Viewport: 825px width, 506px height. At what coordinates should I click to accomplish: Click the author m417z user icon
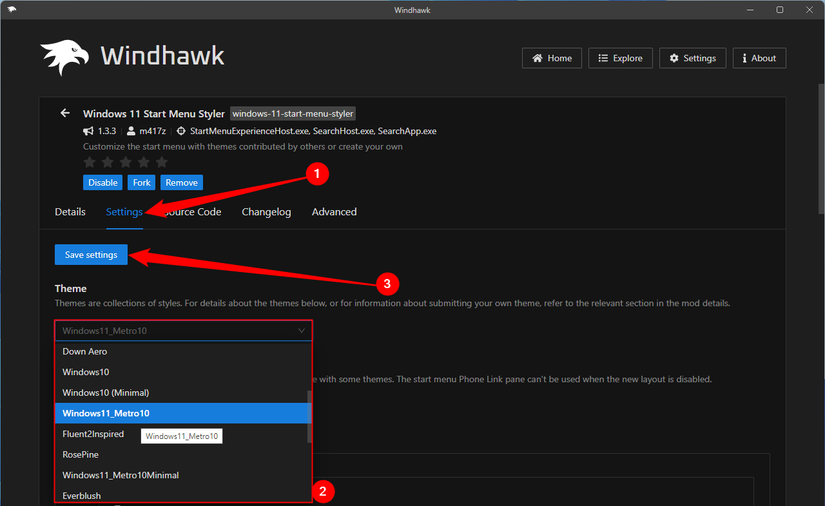point(131,131)
